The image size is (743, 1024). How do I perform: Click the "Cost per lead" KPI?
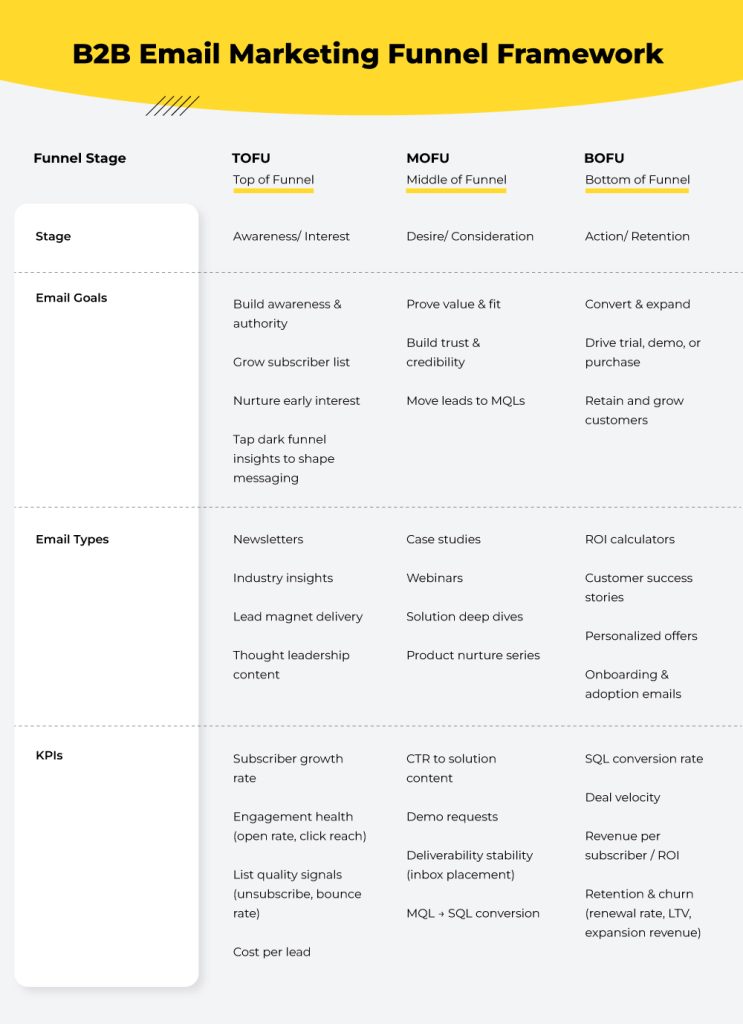coord(271,952)
